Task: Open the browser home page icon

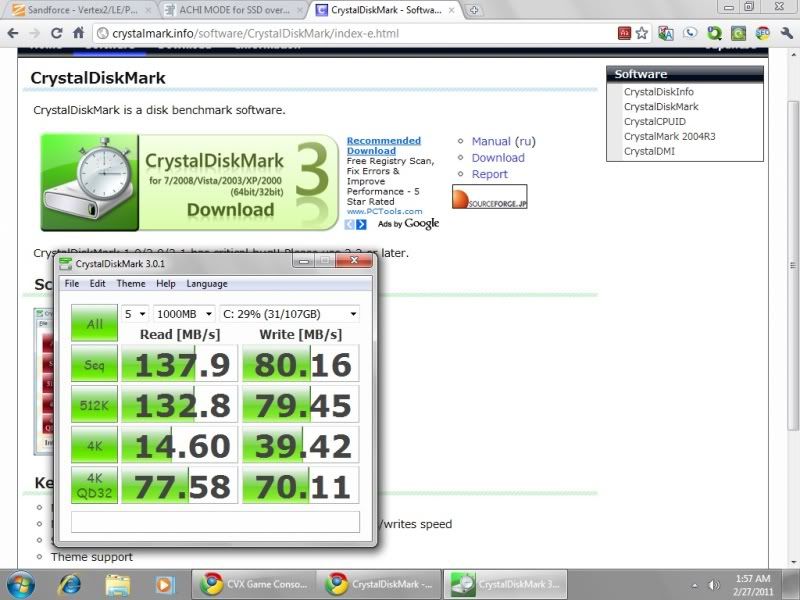Action: 78,33
